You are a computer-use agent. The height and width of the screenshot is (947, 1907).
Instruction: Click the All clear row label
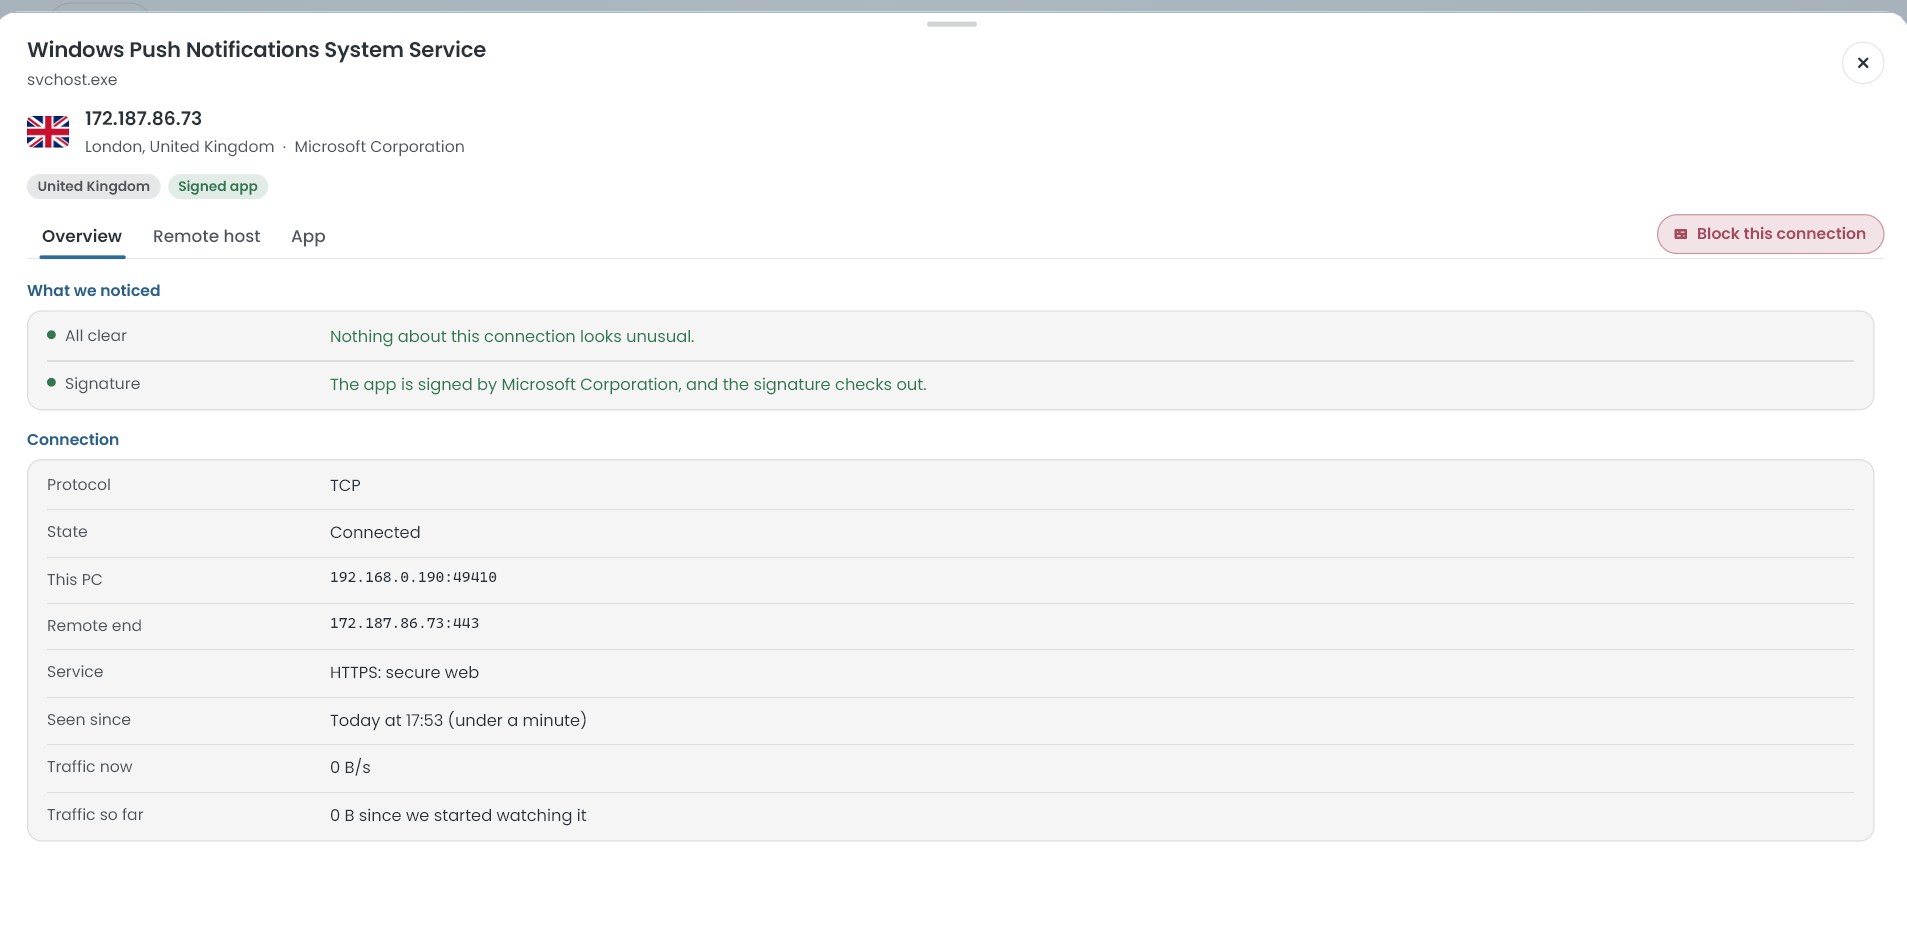click(96, 336)
